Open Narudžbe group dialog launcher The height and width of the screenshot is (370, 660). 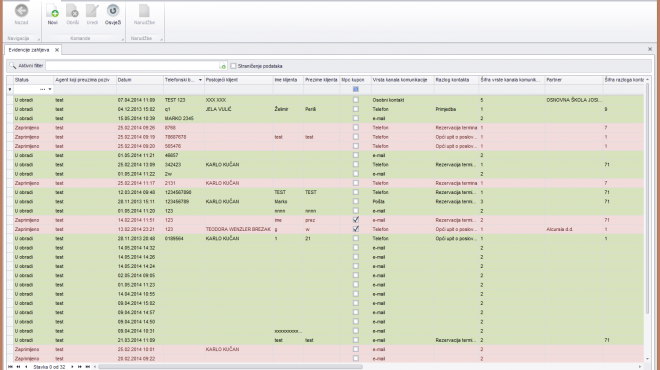pos(161,40)
